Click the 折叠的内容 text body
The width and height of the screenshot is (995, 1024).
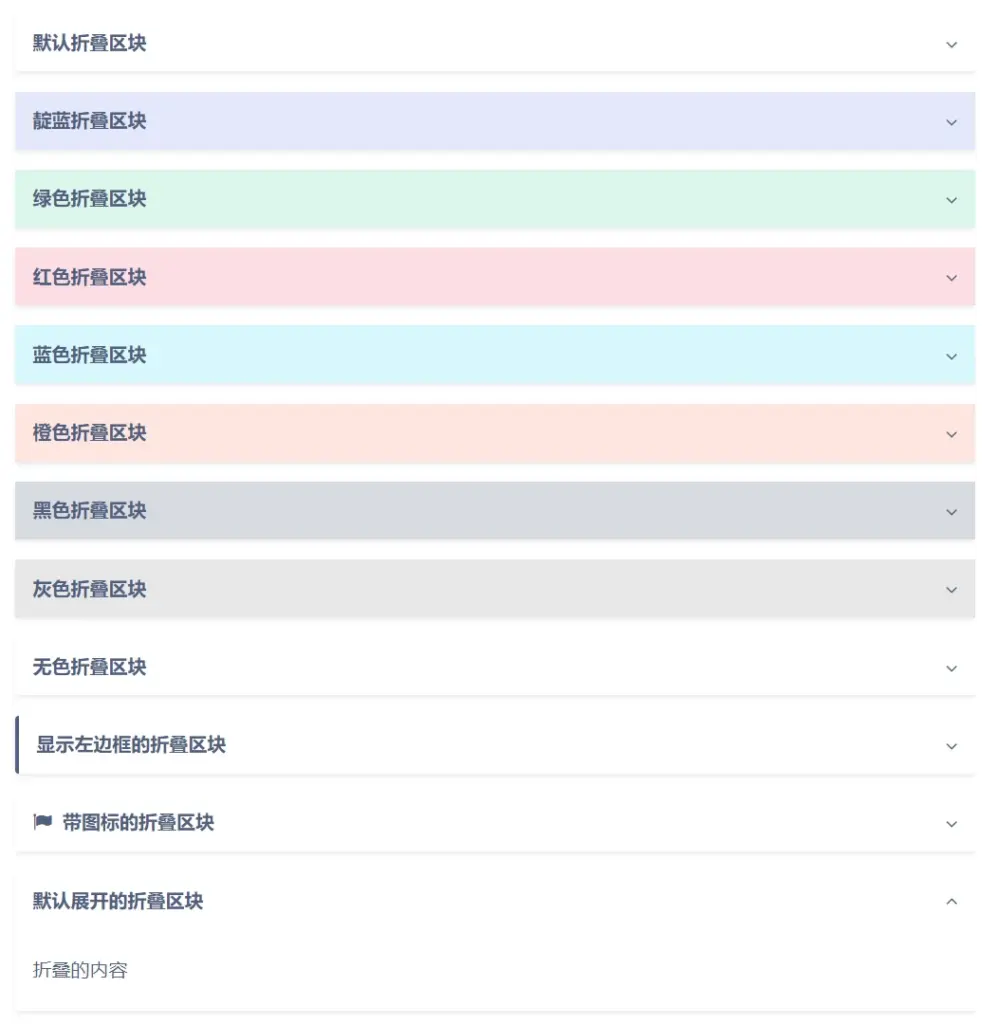pyautogui.click(x=80, y=970)
